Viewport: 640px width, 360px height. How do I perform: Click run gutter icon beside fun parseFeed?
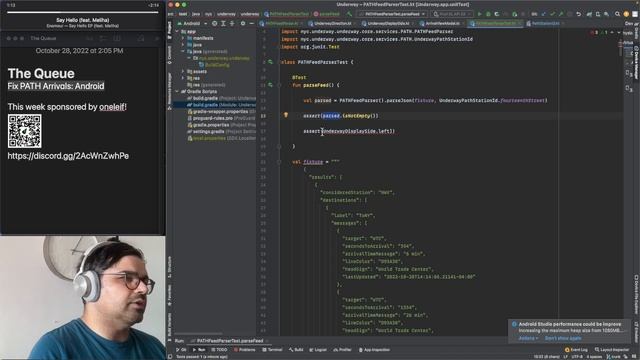click(x=270, y=85)
